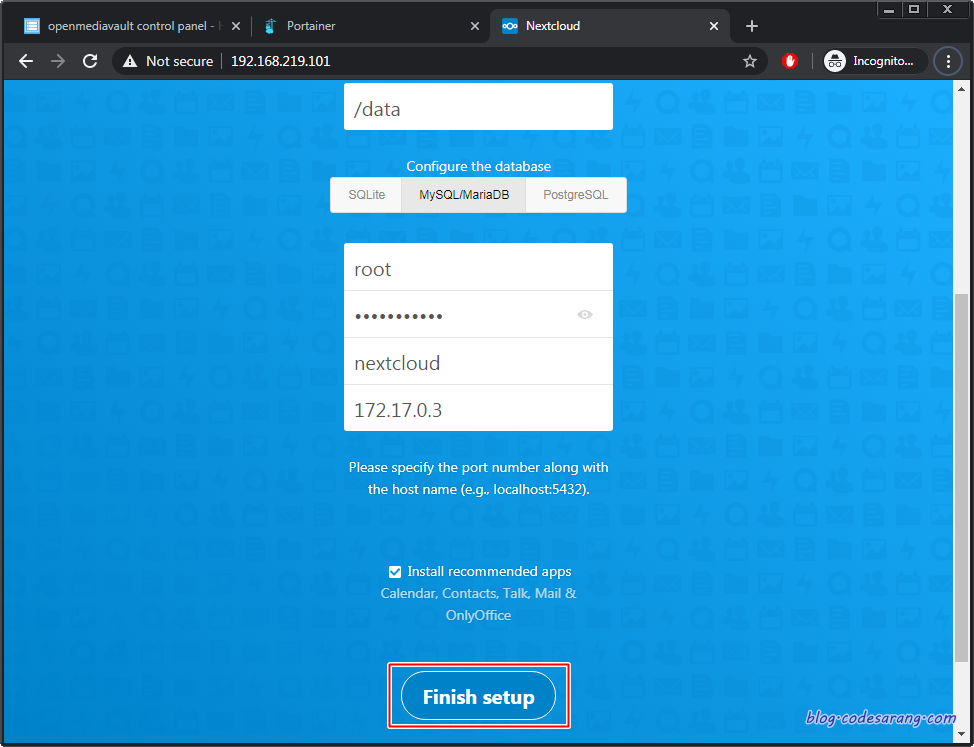Click the scrollbar up arrow
974x747 pixels.
click(961, 89)
